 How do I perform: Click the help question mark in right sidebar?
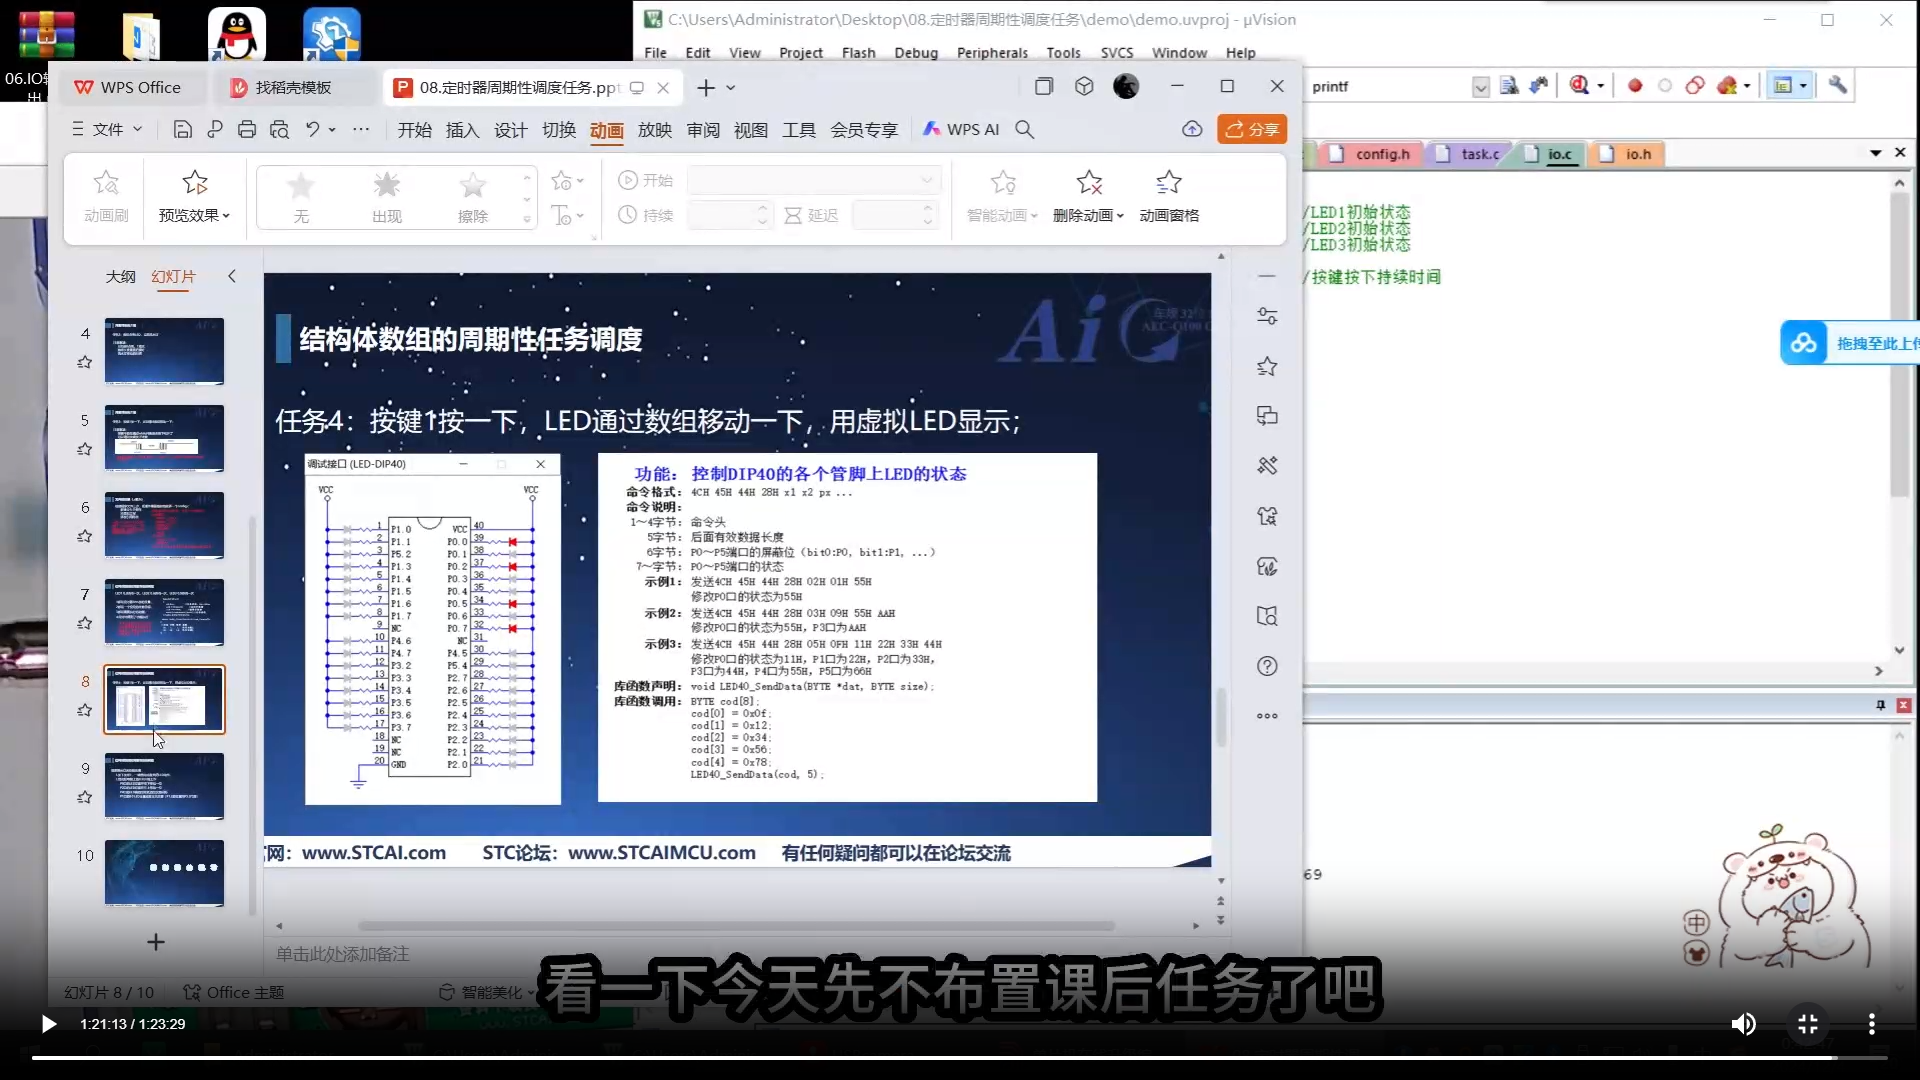[x=1267, y=666]
